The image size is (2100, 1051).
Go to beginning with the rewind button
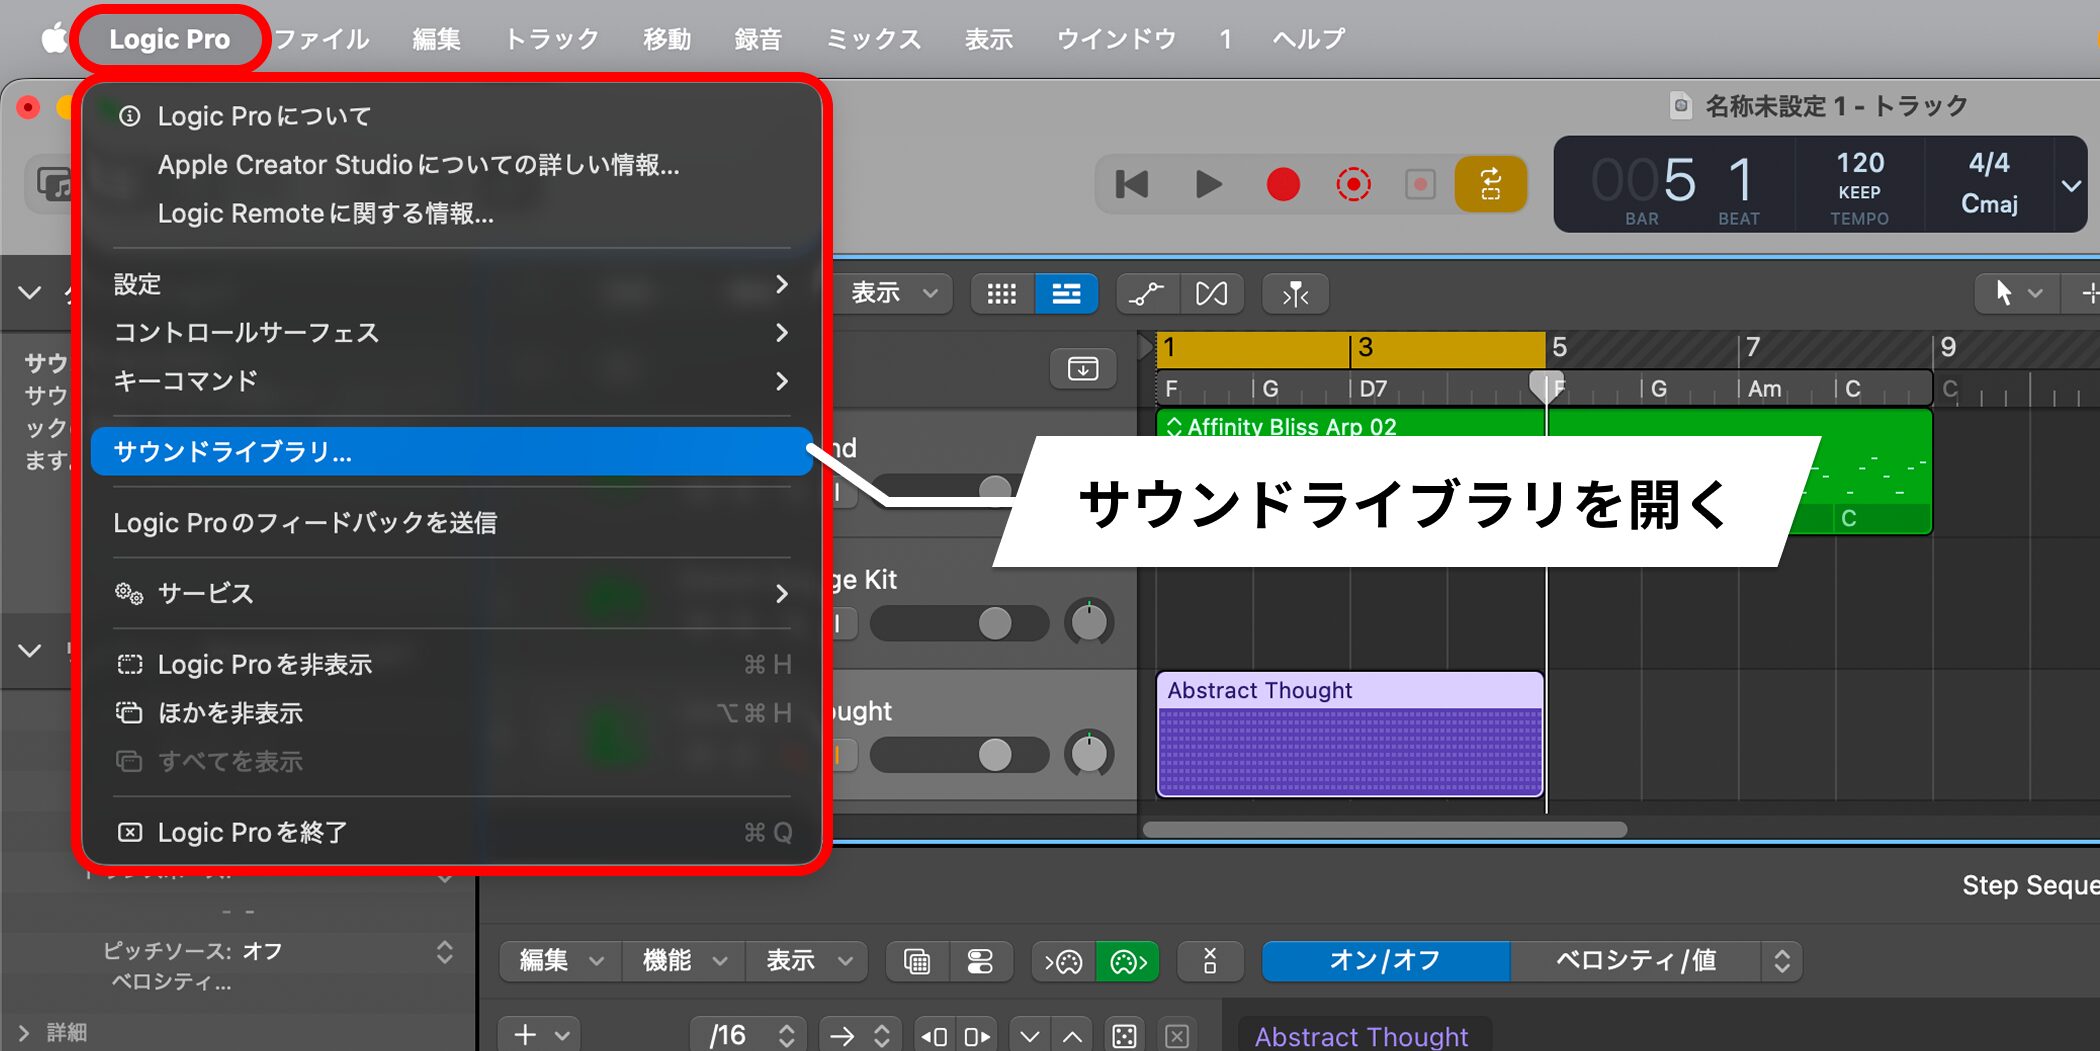pos(1132,184)
